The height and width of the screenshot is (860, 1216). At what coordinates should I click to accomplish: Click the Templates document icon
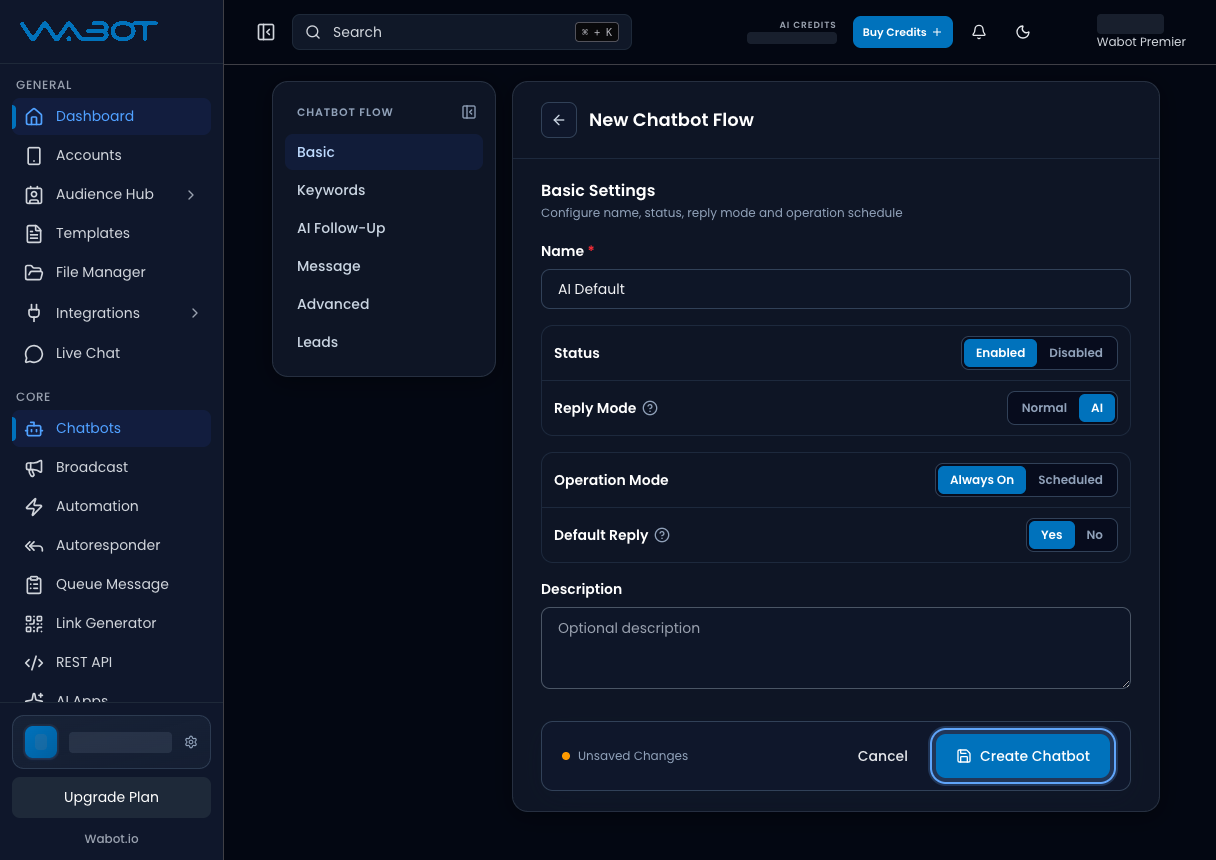(x=34, y=233)
